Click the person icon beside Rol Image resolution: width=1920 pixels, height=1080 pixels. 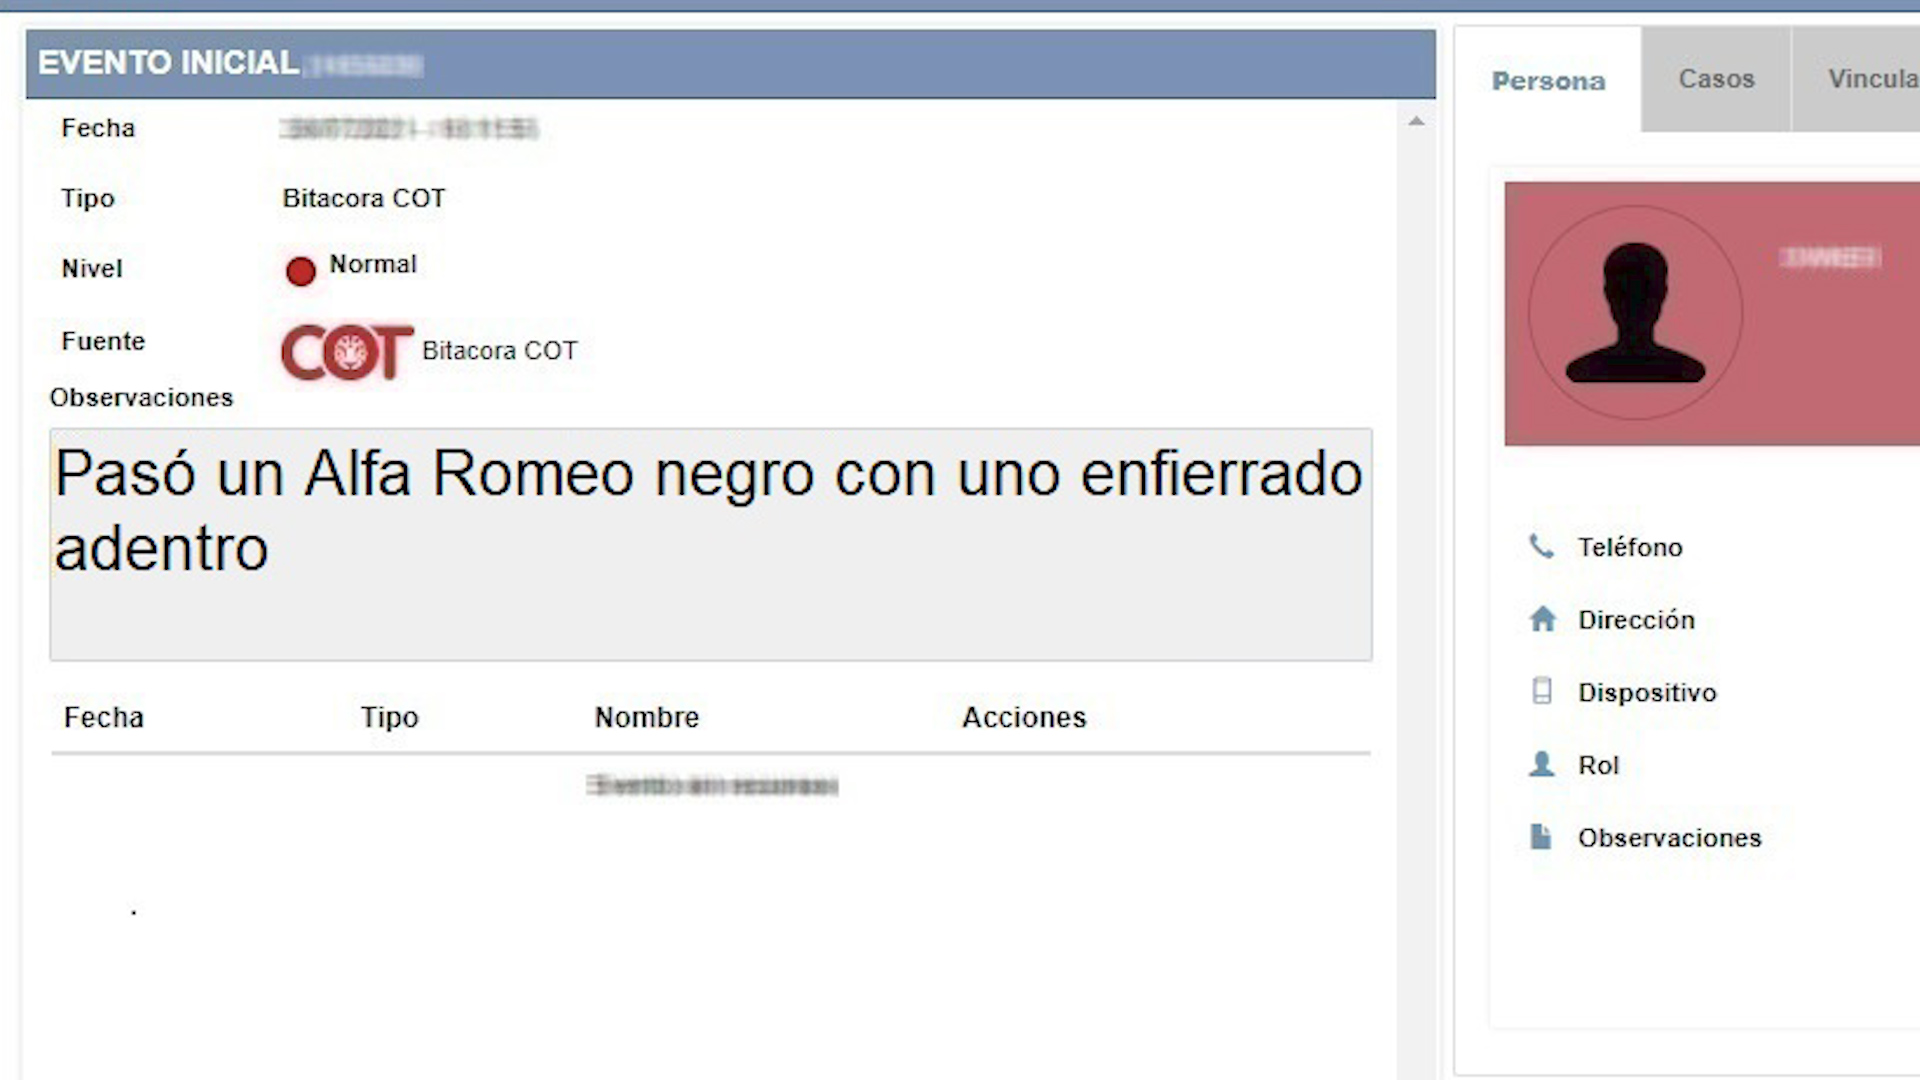[x=1542, y=764]
